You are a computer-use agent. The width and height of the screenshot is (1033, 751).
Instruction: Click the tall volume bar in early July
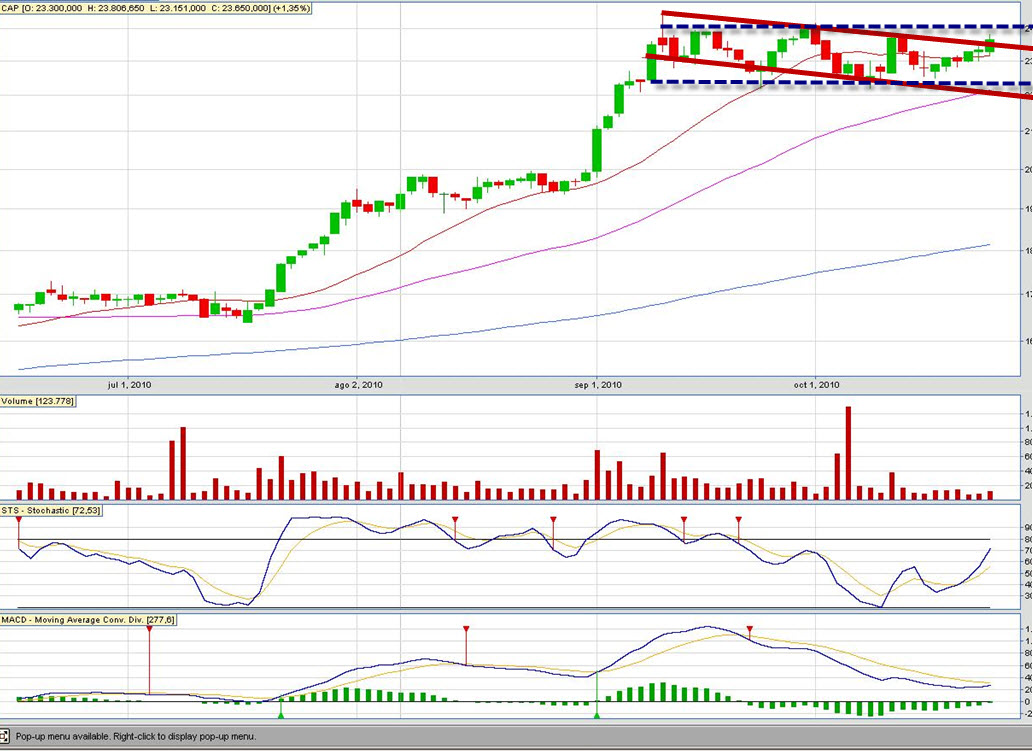182,463
